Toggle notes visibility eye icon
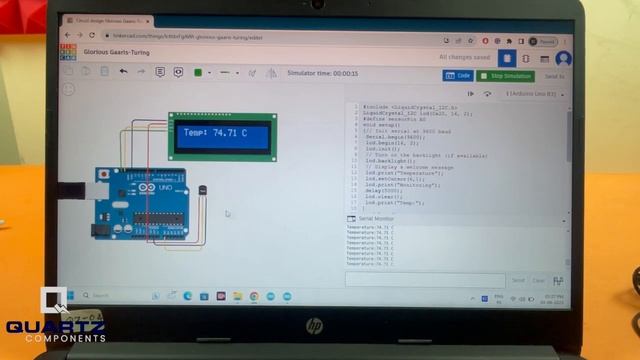The width and height of the screenshot is (640, 360). (178, 73)
